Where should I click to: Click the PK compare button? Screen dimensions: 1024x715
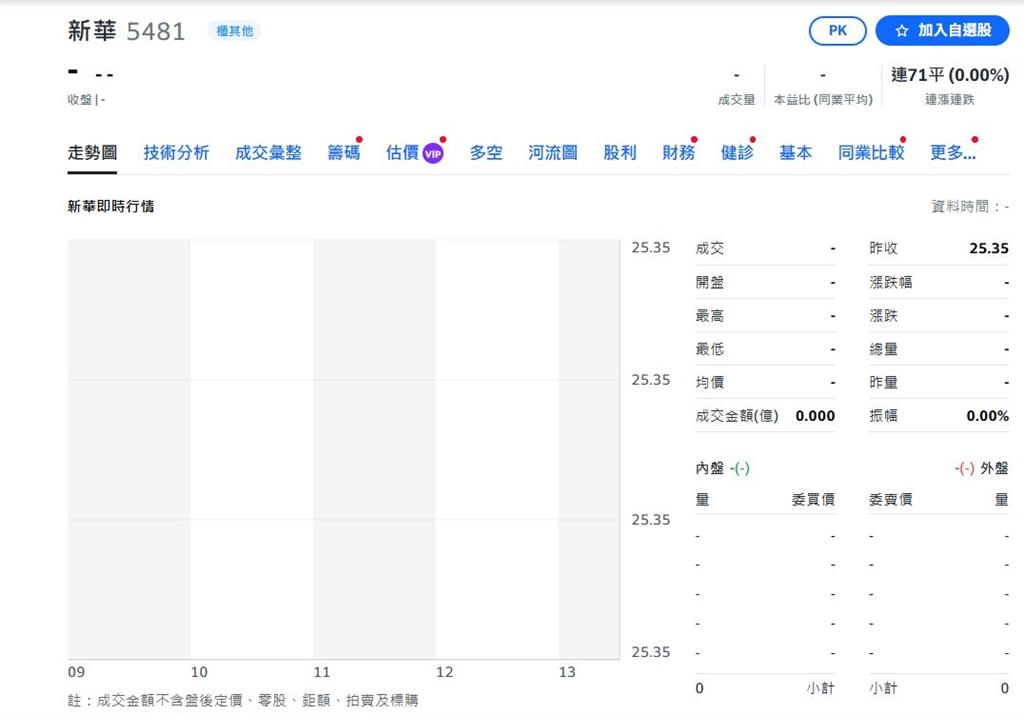click(837, 31)
